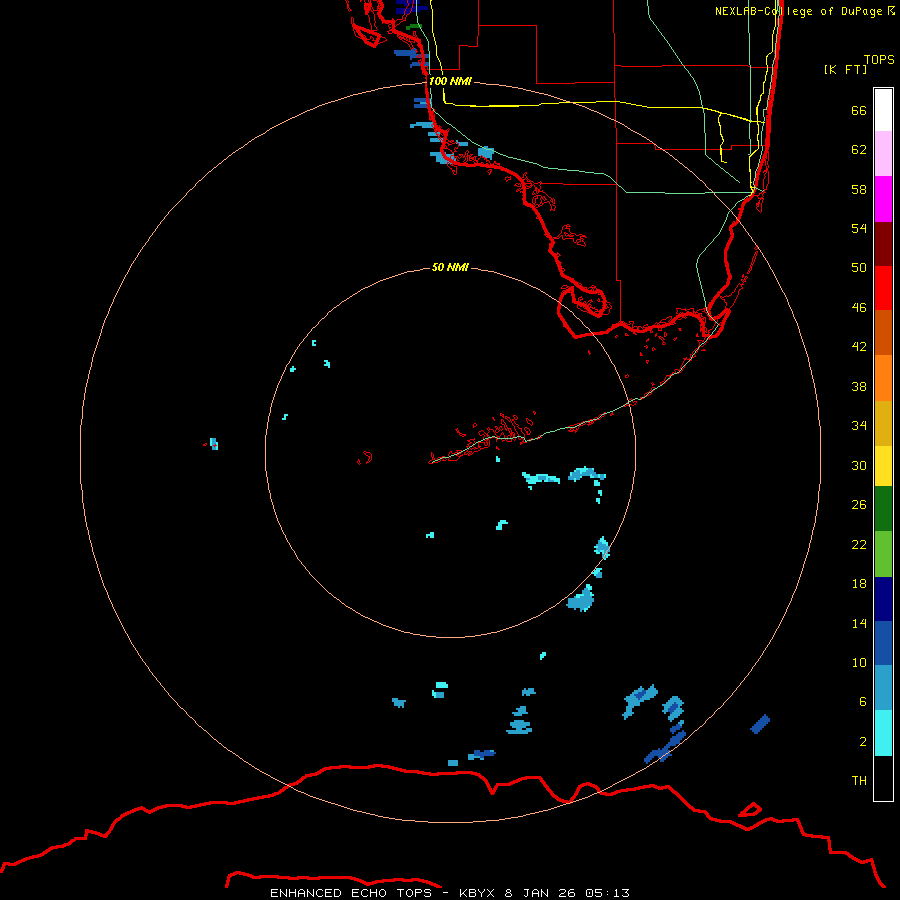Pick the light green legend swatch
Image resolution: width=900 pixels, height=900 pixels.
(883, 554)
